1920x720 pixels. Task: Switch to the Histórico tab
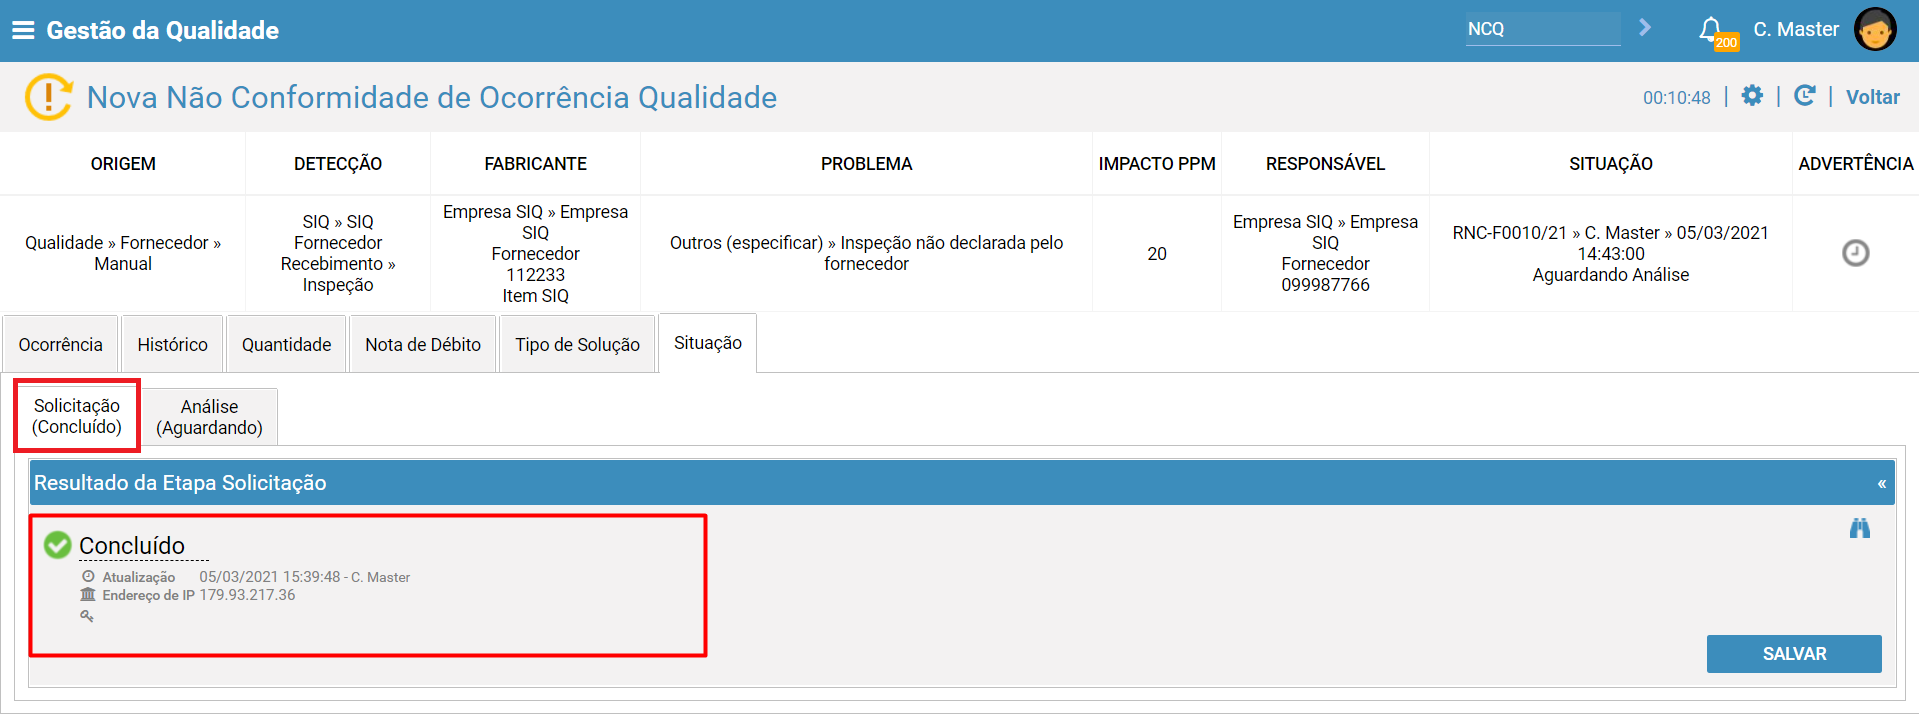[172, 344]
